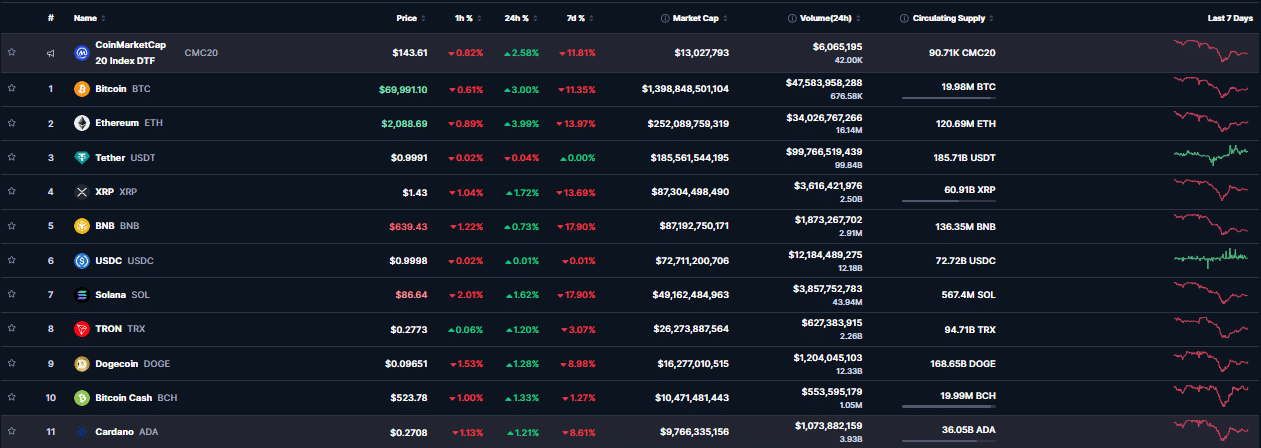Click the TRON coin logo icon
The width and height of the screenshot is (1261, 448).
point(82,329)
